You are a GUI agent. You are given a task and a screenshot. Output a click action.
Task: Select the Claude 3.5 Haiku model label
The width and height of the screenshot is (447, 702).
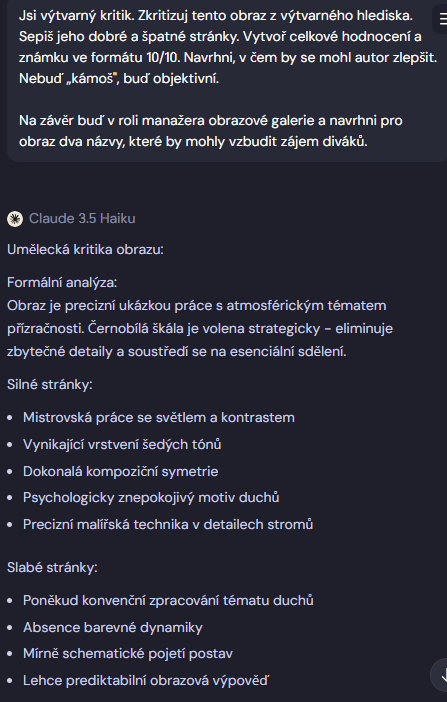coord(82,218)
